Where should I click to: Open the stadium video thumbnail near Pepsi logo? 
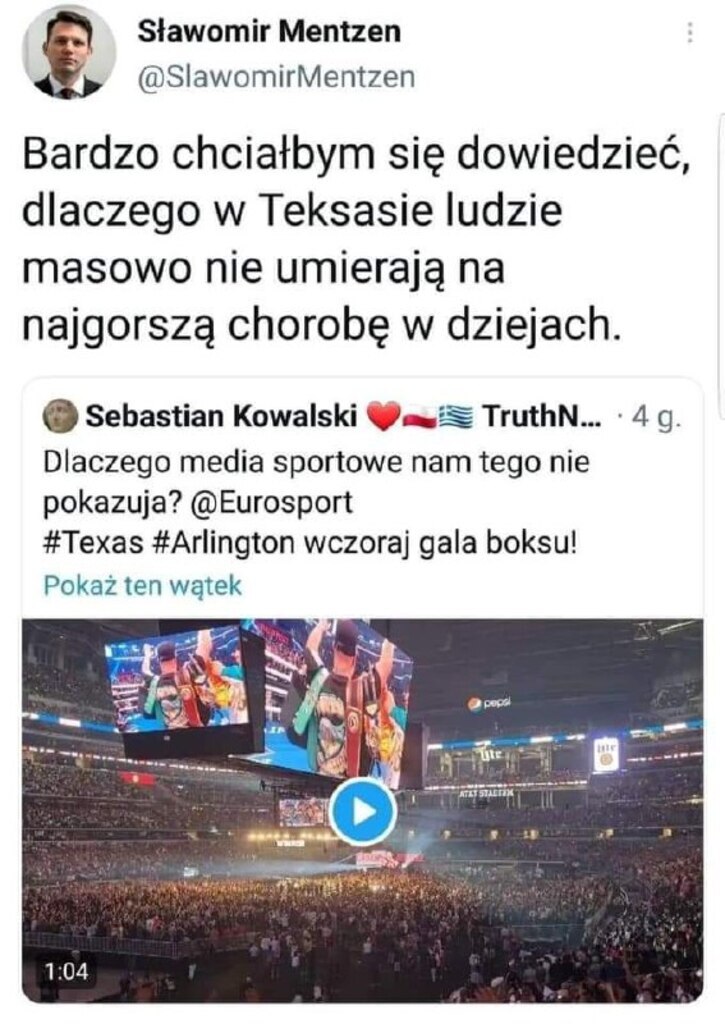(362, 810)
